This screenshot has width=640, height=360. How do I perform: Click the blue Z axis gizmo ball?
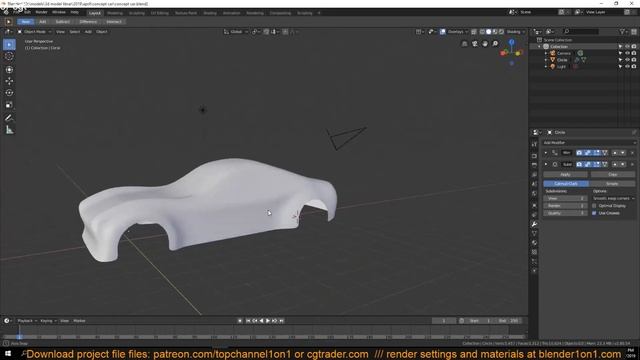pyautogui.click(x=511, y=42)
